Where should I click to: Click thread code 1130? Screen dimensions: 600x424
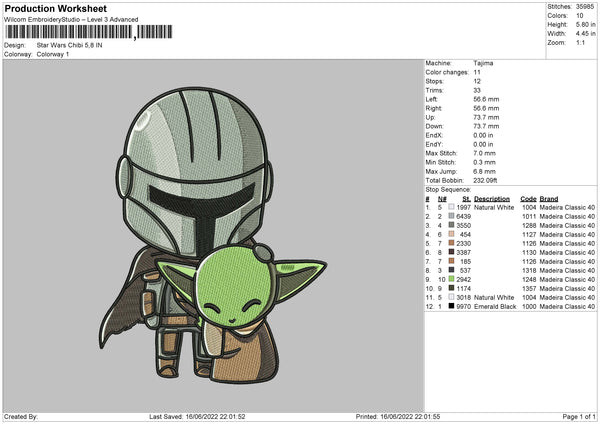point(529,253)
